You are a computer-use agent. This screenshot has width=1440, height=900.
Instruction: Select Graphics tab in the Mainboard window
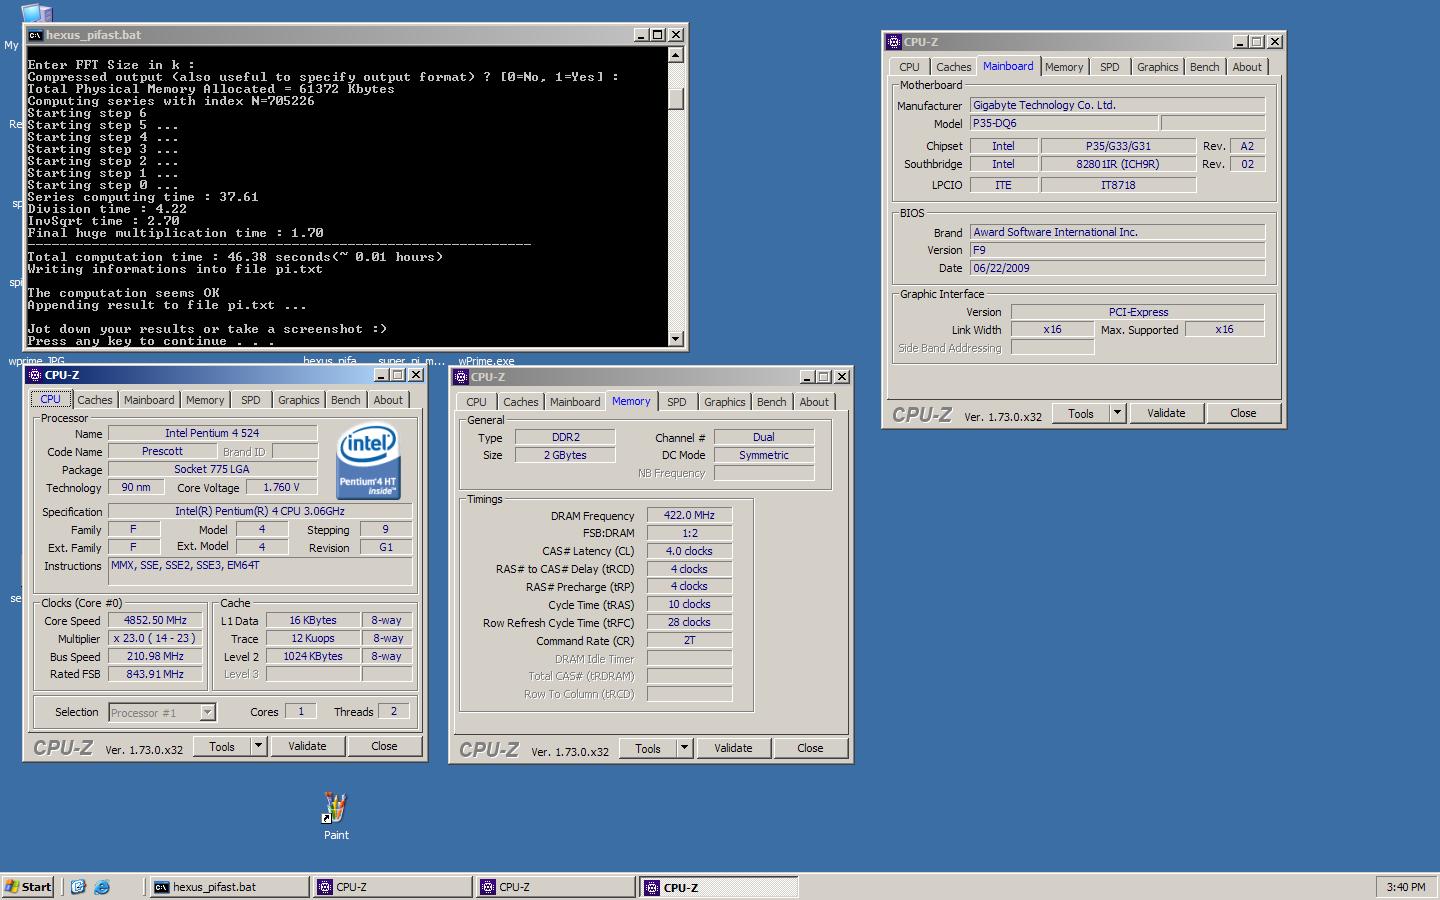[1158, 66]
